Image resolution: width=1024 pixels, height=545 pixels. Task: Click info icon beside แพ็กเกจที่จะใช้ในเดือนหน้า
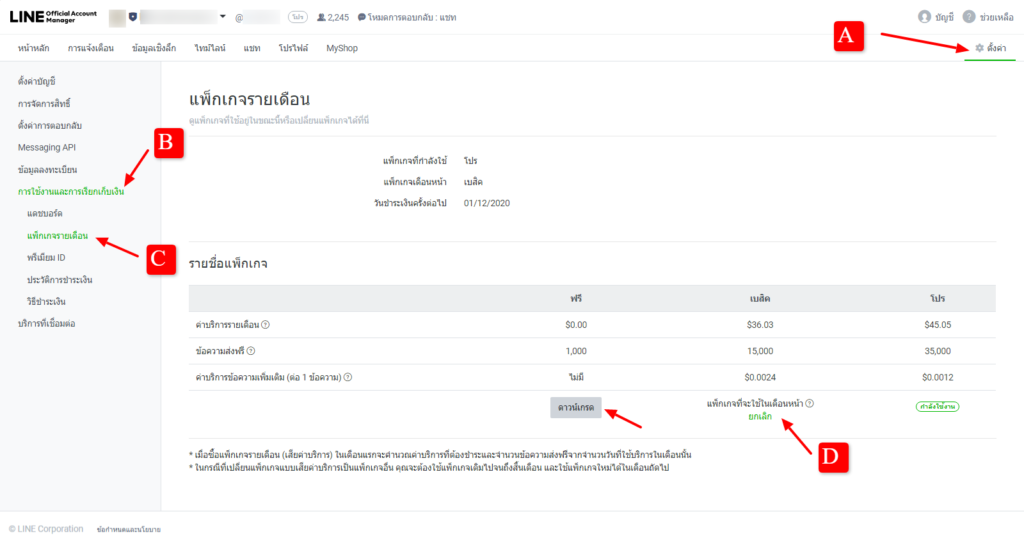810,403
